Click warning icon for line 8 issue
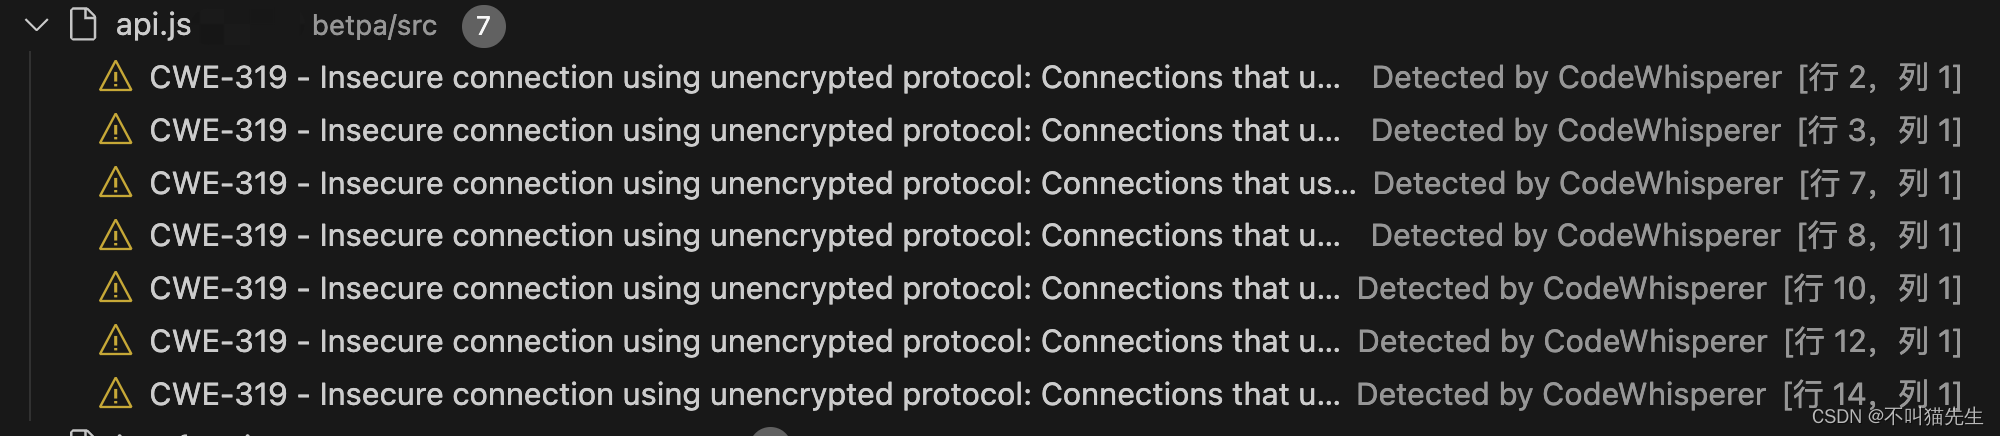 pos(116,235)
